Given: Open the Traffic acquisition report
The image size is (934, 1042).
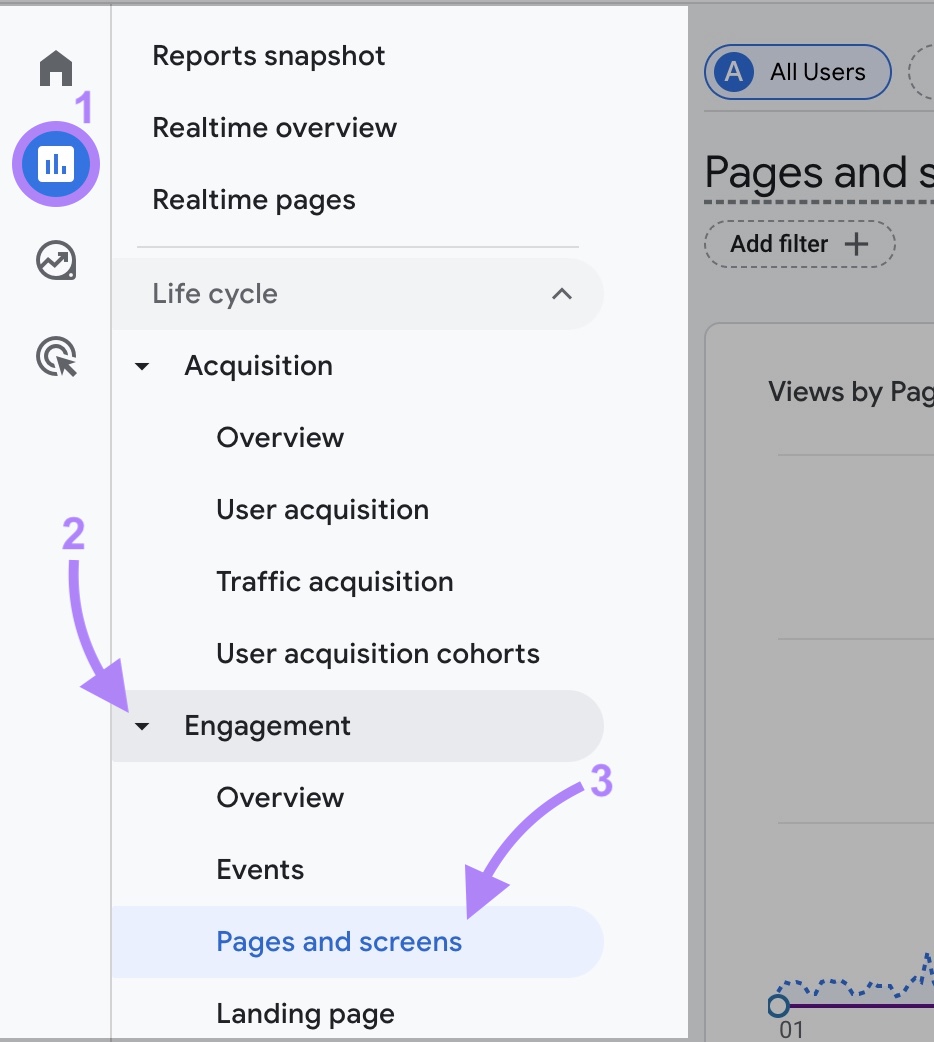Looking at the screenshot, I should click(x=334, y=581).
